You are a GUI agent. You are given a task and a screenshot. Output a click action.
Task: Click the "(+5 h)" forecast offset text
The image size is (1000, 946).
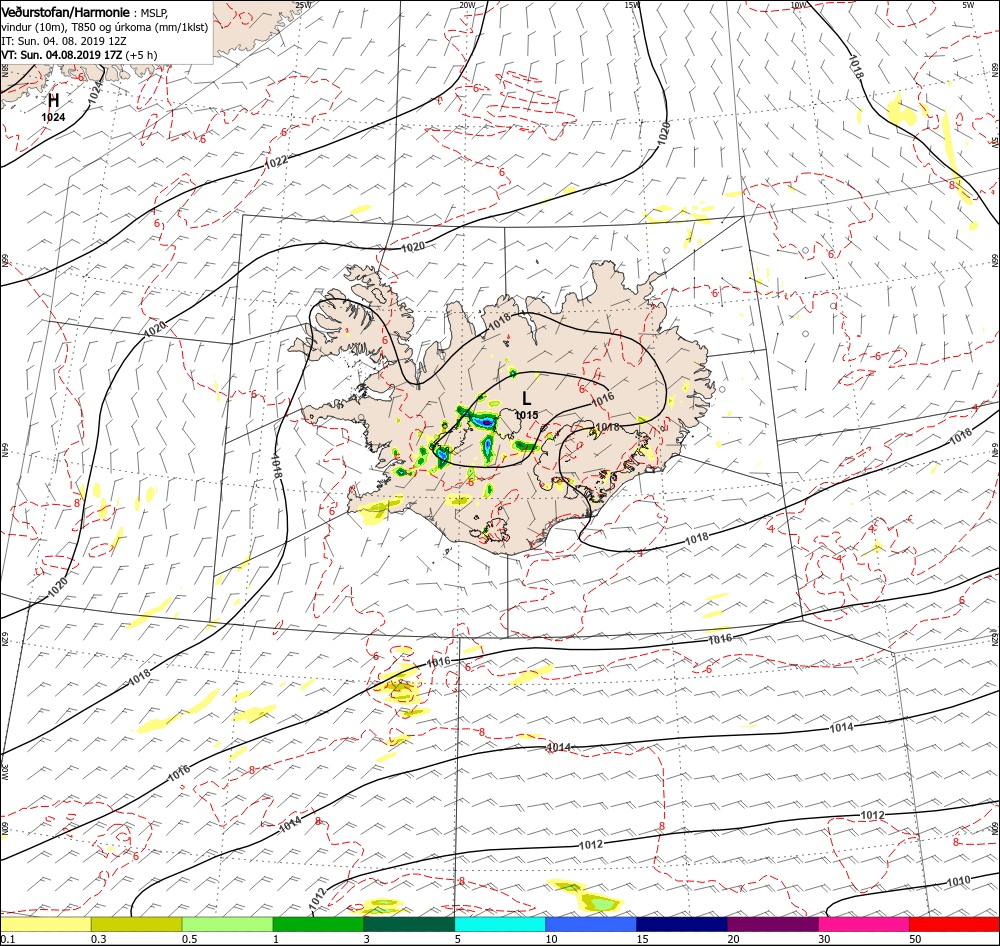tap(141, 55)
